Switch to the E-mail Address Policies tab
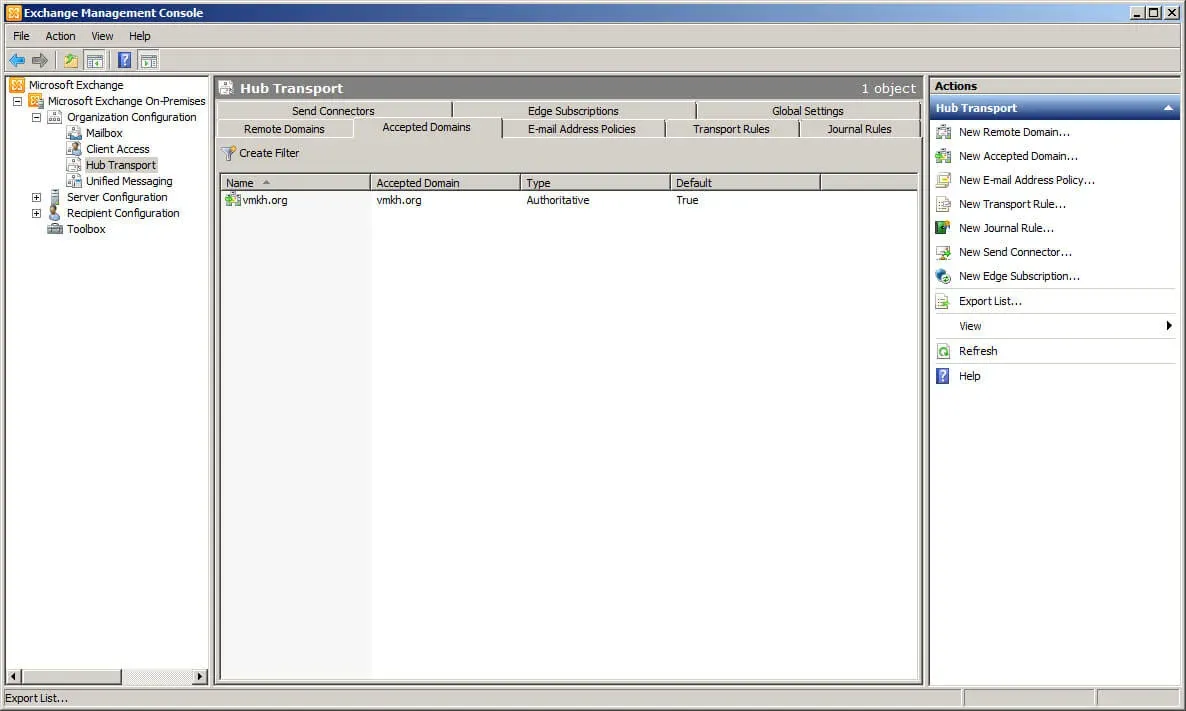The width and height of the screenshot is (1186, 711). [x=582, y=129]
